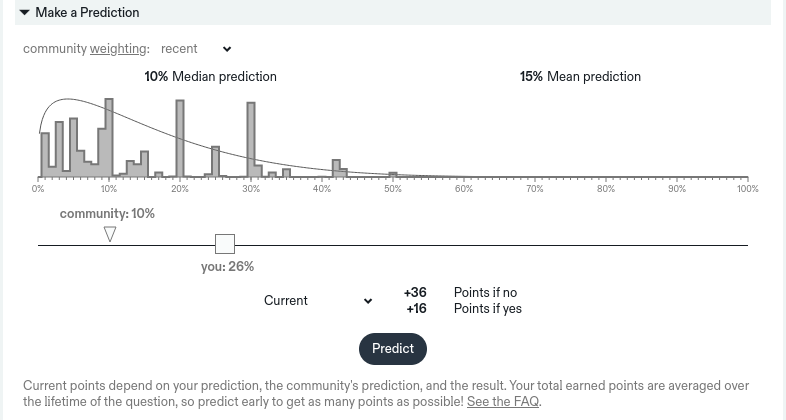
Task: Click the small histogram bar near 42%
Action: point(337,168)
